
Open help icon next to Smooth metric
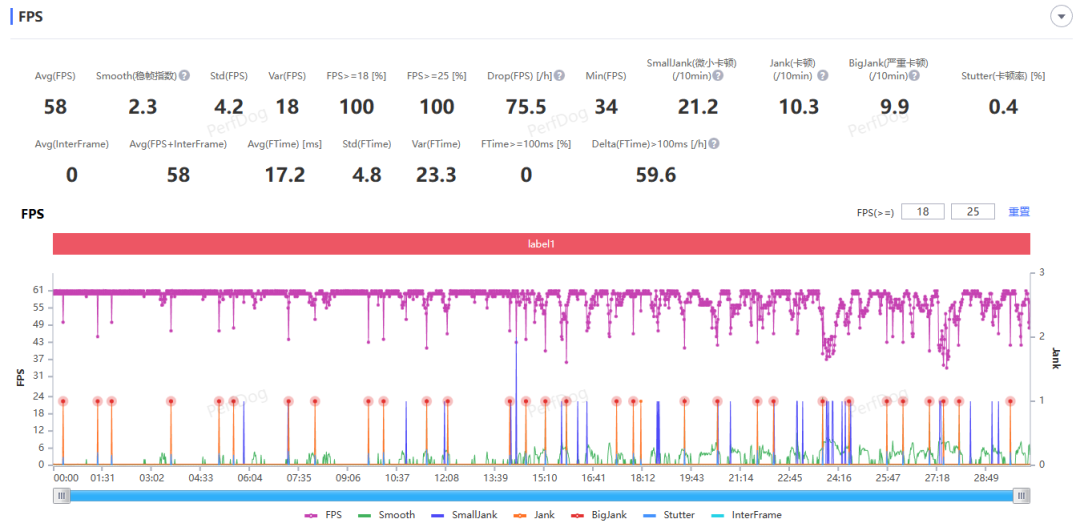185,76
